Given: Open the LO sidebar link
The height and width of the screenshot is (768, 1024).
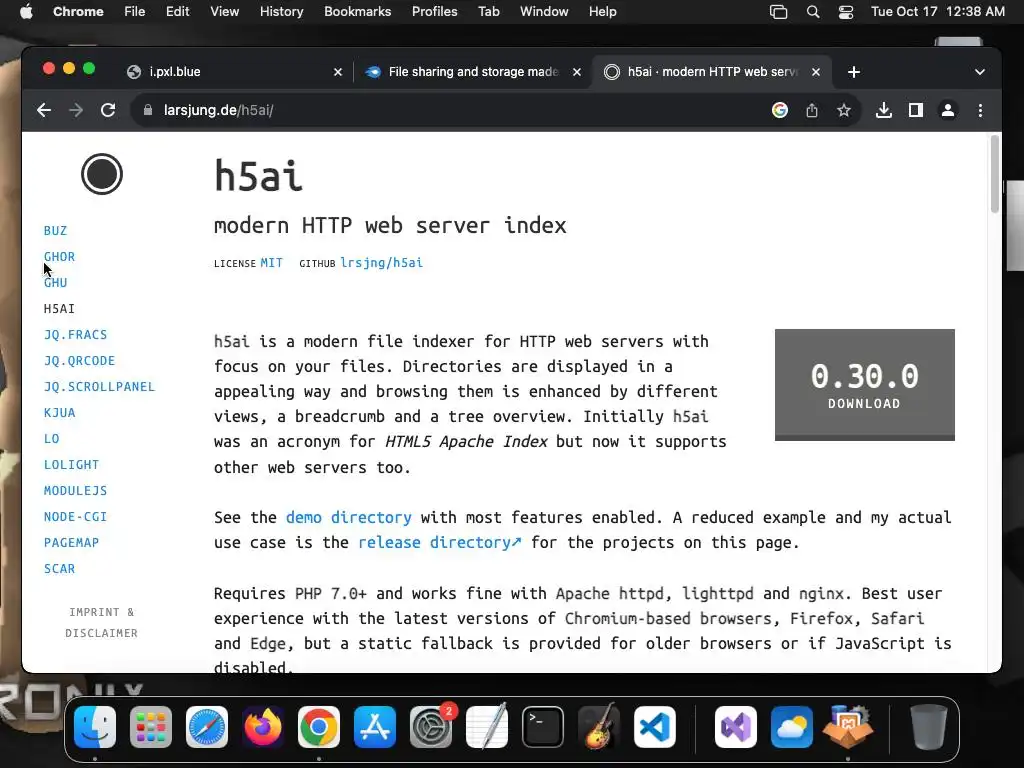Looking at the screenshot, I should click(x=52, y=439).
